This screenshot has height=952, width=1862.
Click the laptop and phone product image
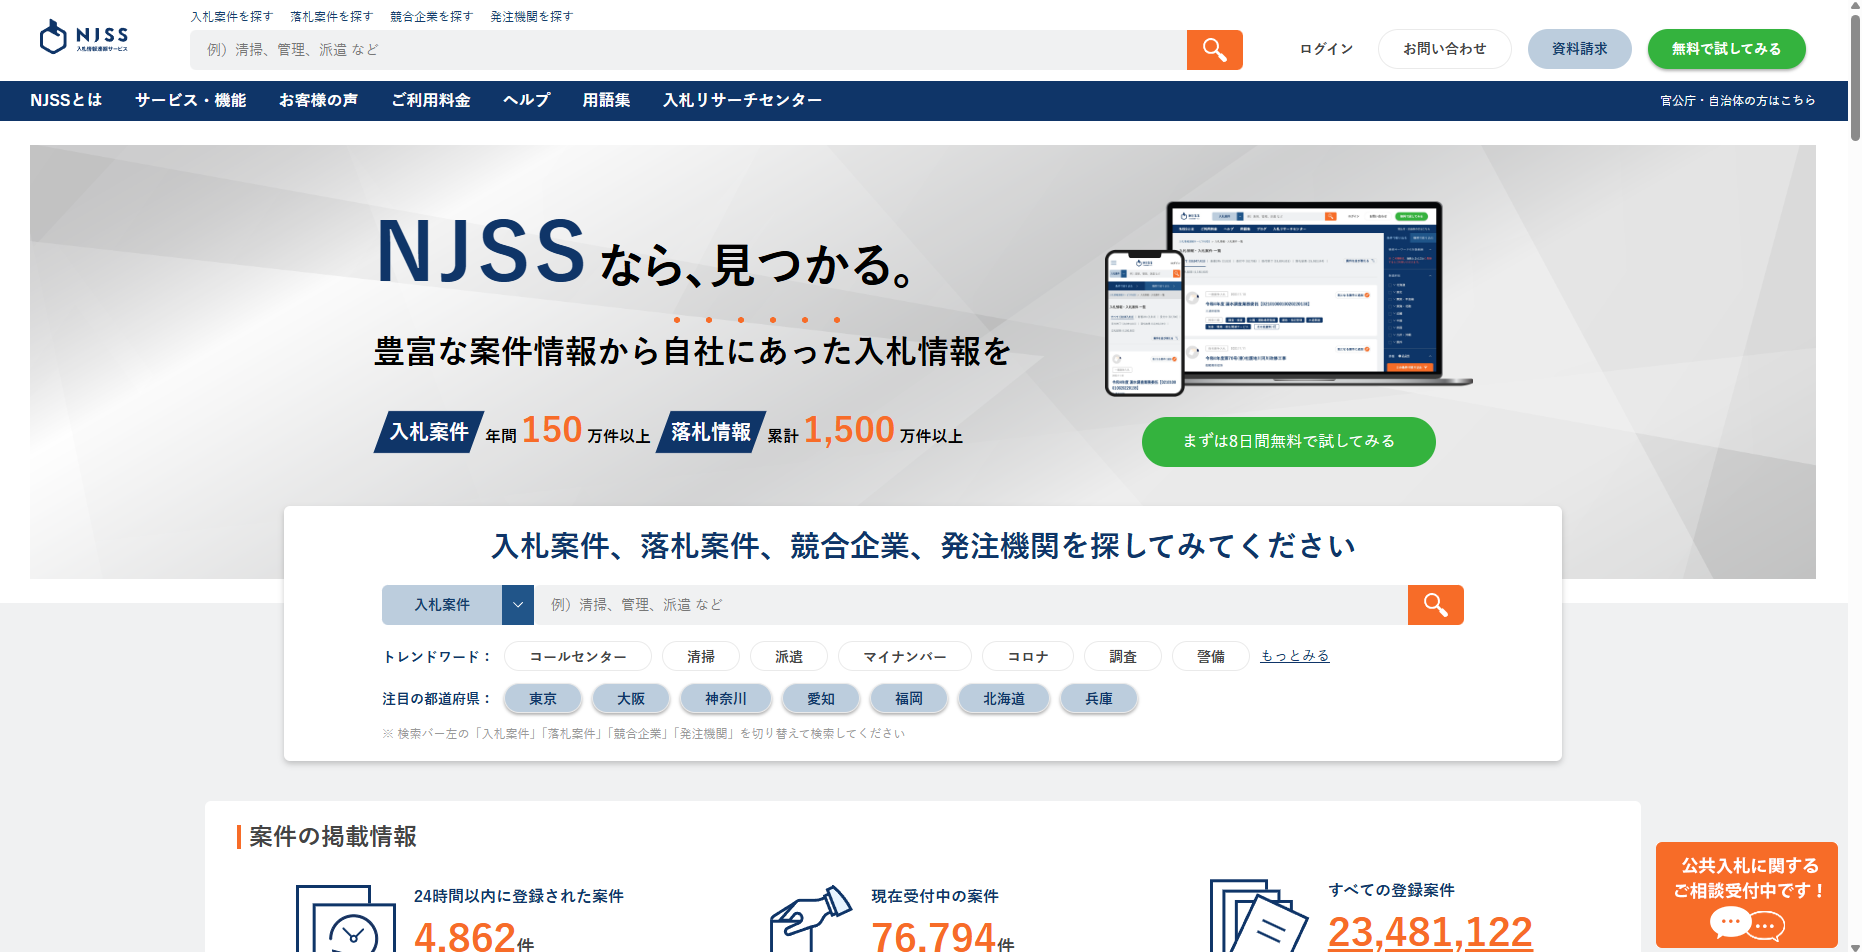coord(1288,298)
